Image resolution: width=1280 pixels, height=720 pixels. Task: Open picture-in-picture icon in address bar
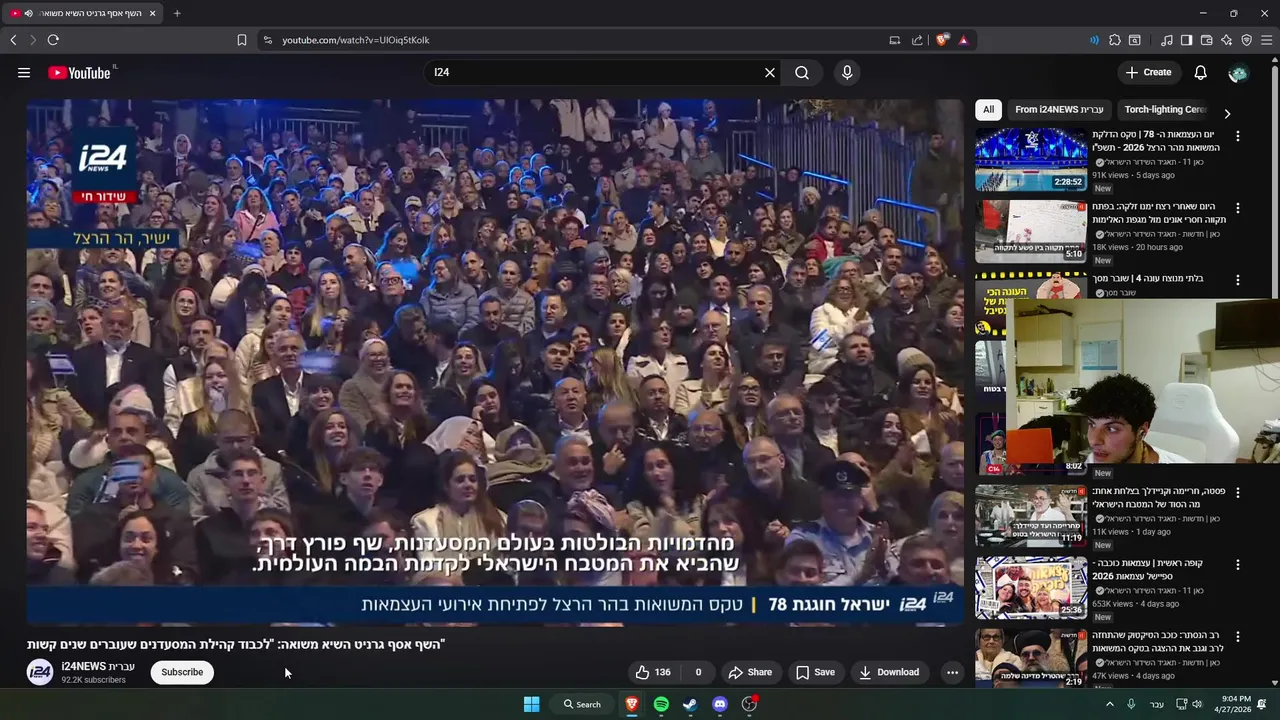coord(895,40)
